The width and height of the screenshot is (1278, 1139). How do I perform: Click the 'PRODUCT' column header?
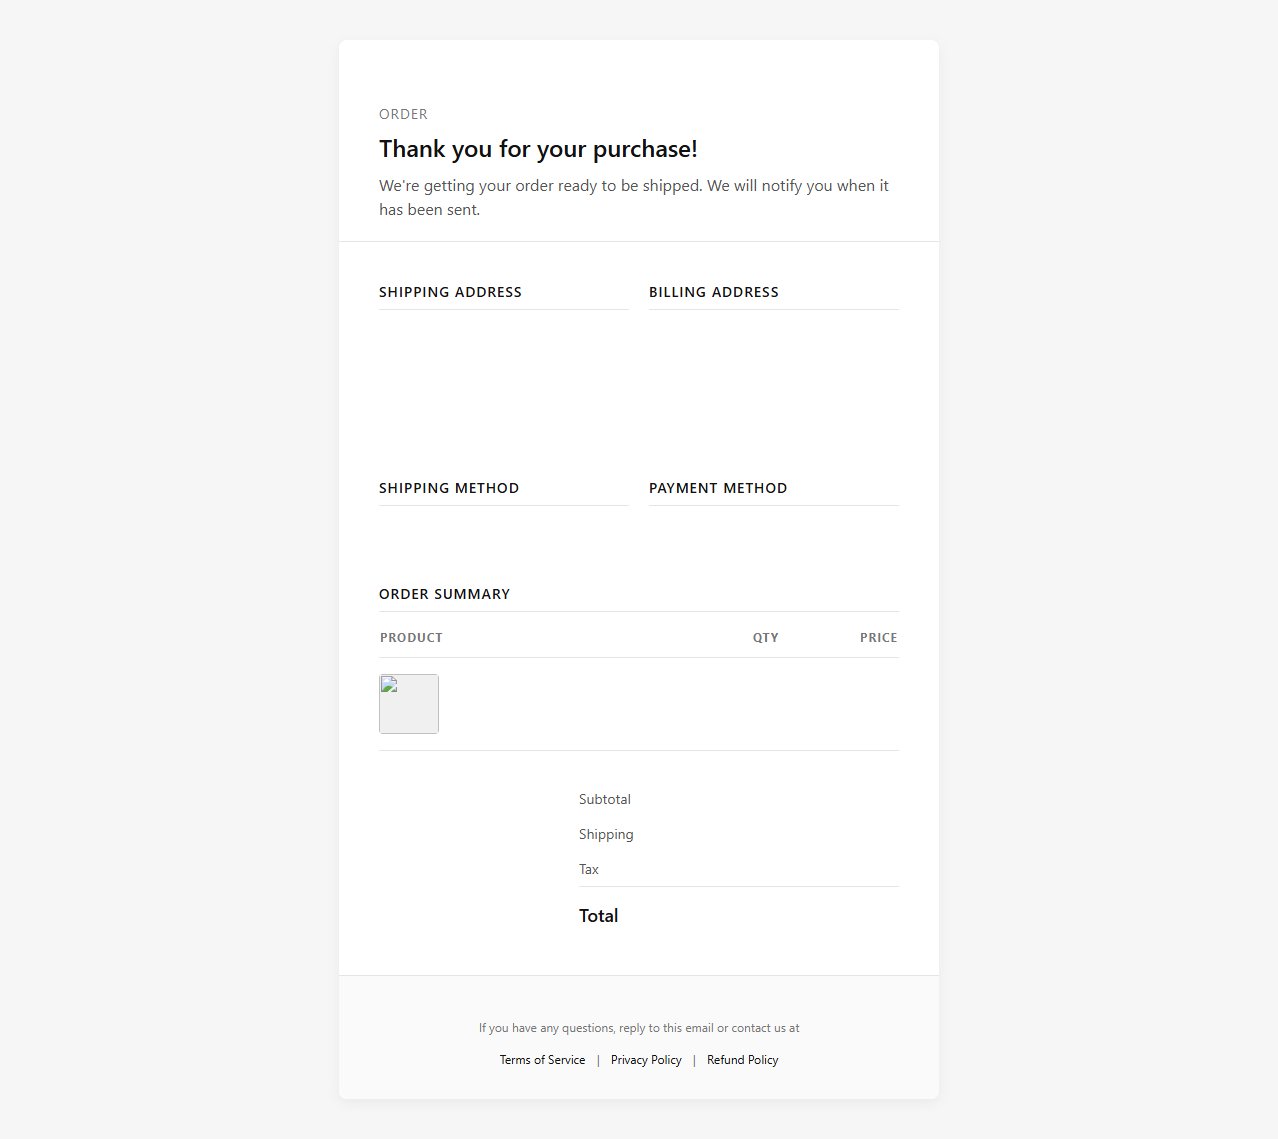[411, 638]
